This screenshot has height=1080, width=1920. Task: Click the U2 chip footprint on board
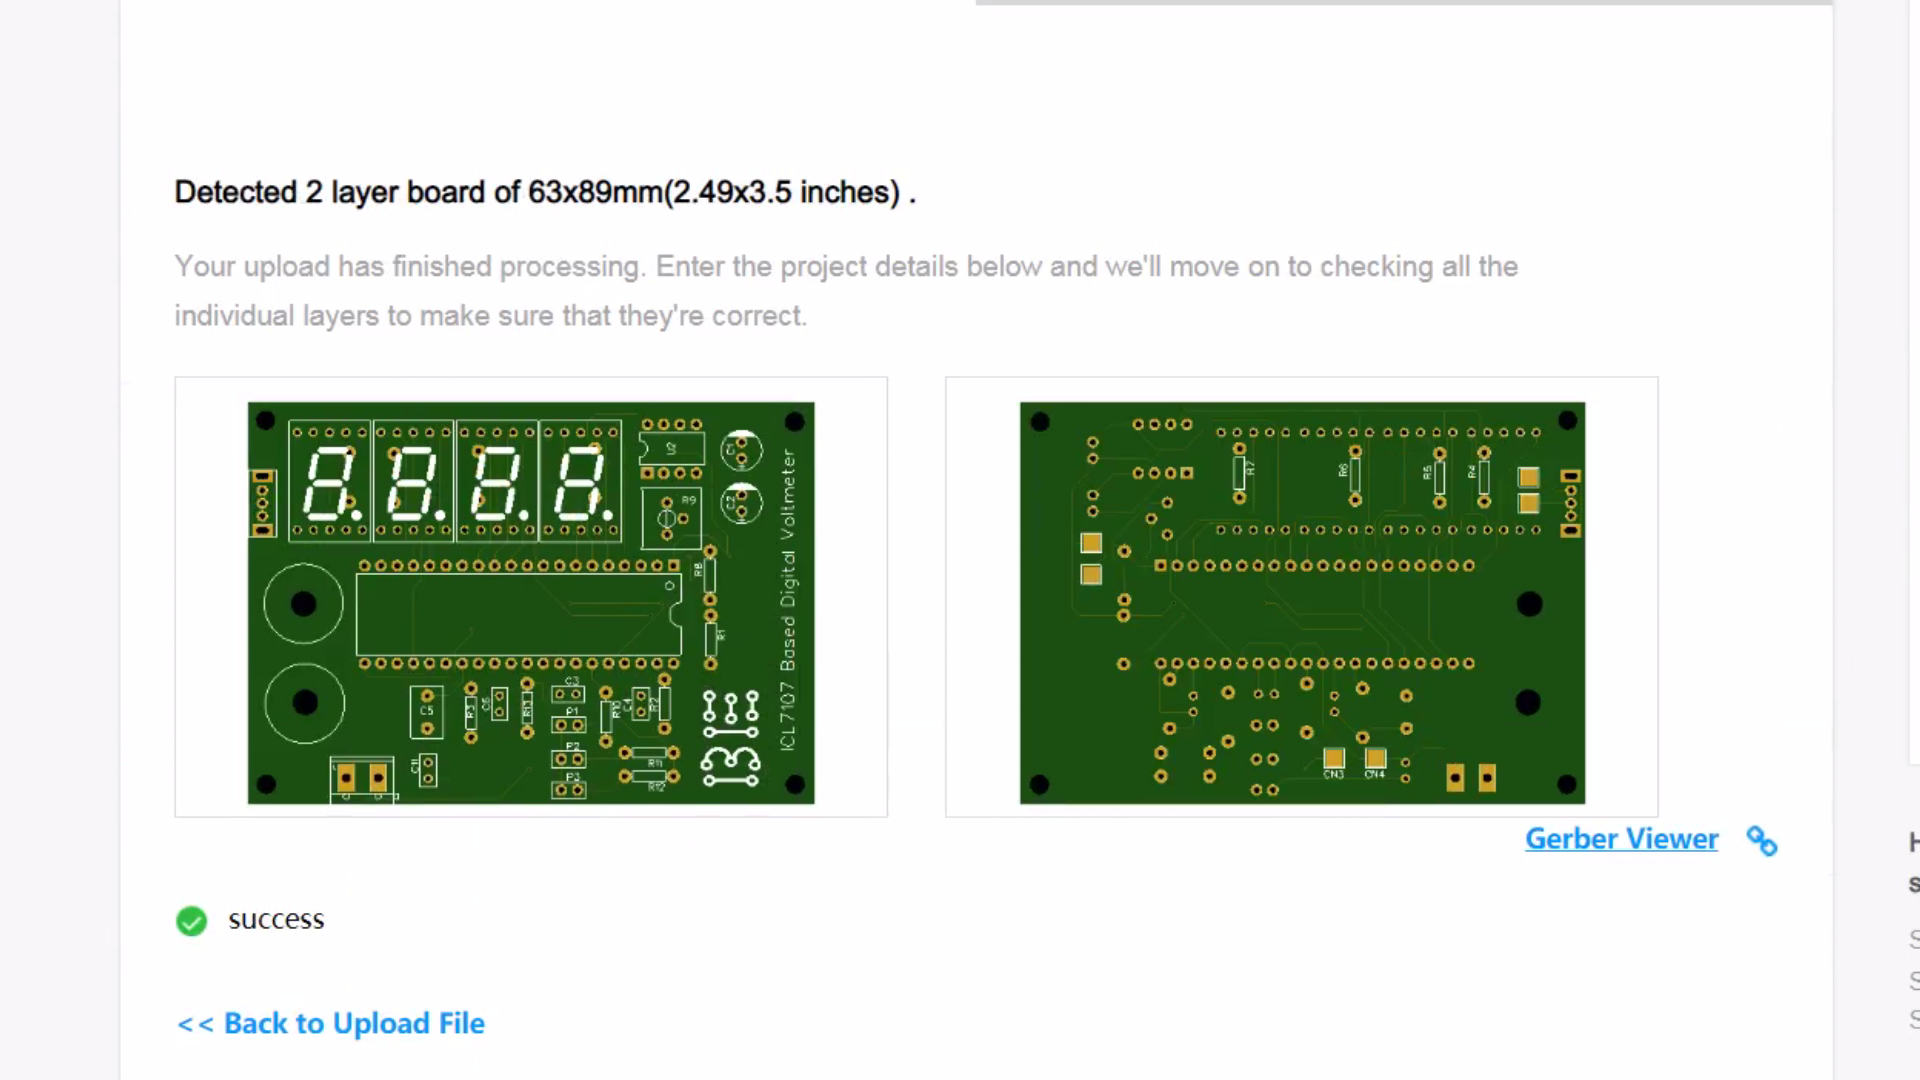(x=672, y=449)
